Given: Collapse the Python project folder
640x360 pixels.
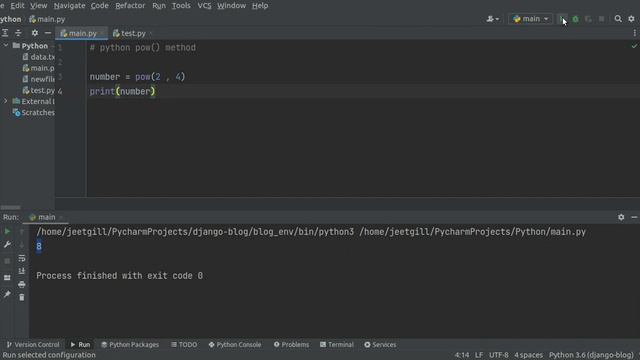Looking at the screenshot, I should [x=6, y=45].
